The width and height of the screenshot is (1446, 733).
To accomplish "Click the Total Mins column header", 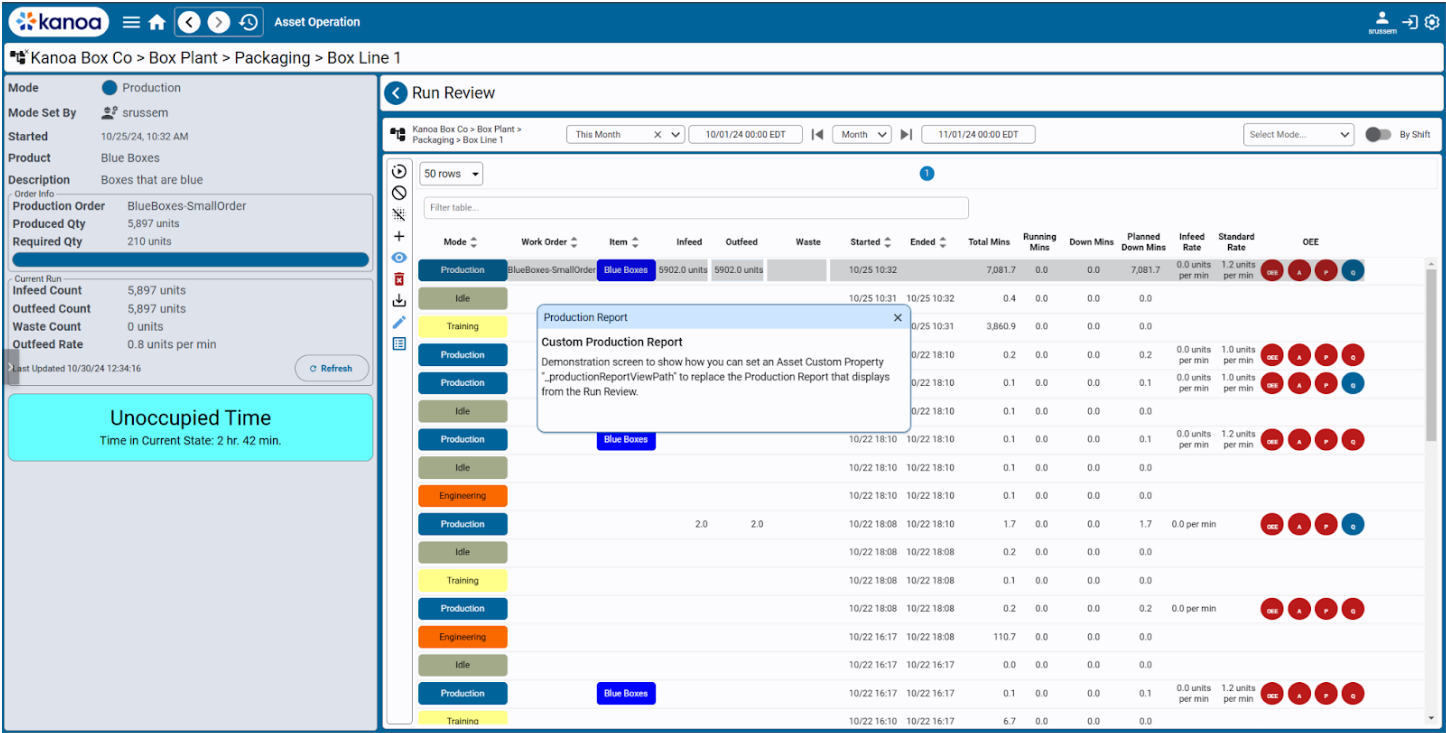I will coord(989,242).
